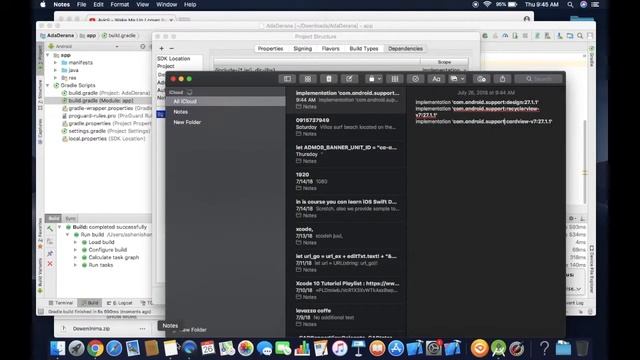The image size is (640, 360).
Task: Open the App Store from the Dock
Action: pos(396,349)
